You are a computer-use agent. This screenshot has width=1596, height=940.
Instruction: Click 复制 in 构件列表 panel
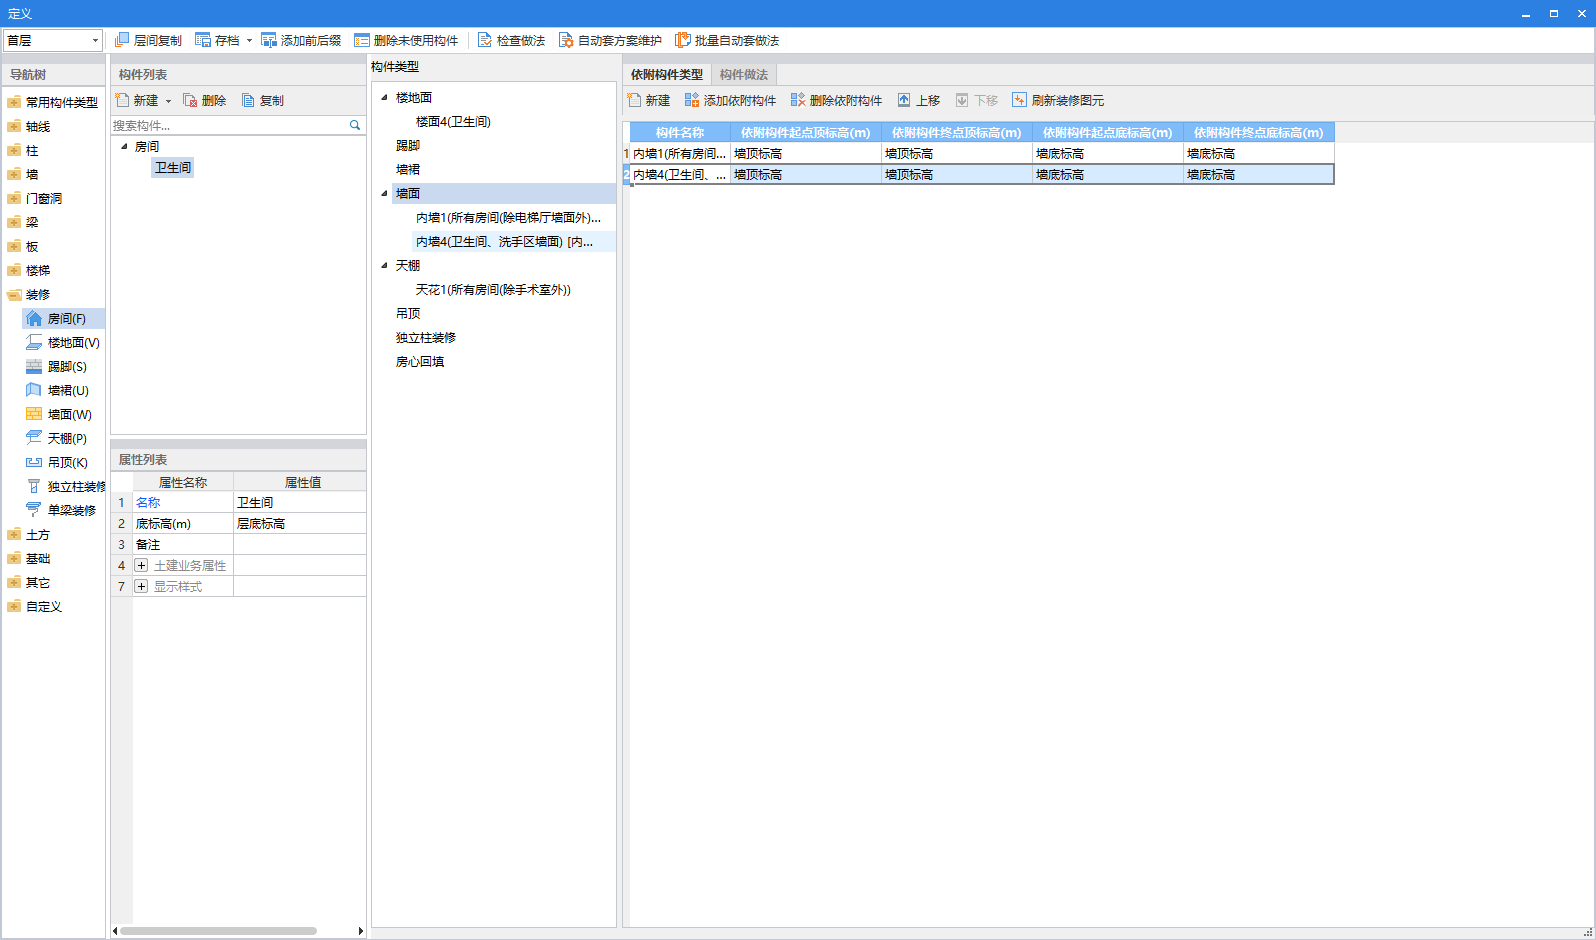click(x=263, y=100)
